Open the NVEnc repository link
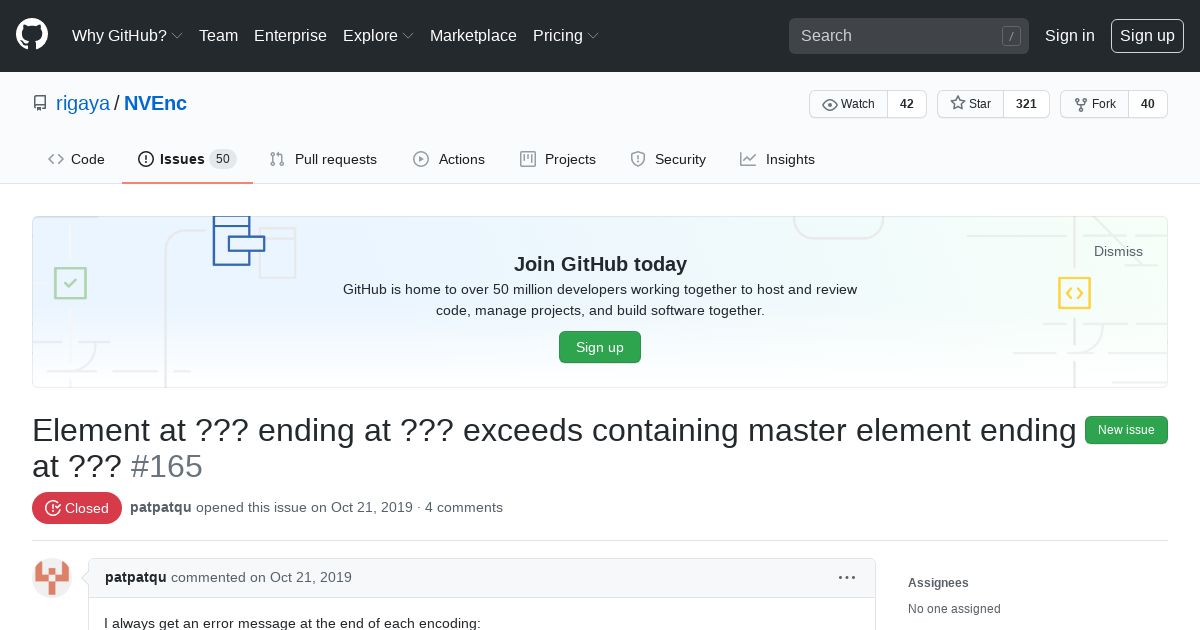This screenshot has height=630, width=1200. [155, 103]
